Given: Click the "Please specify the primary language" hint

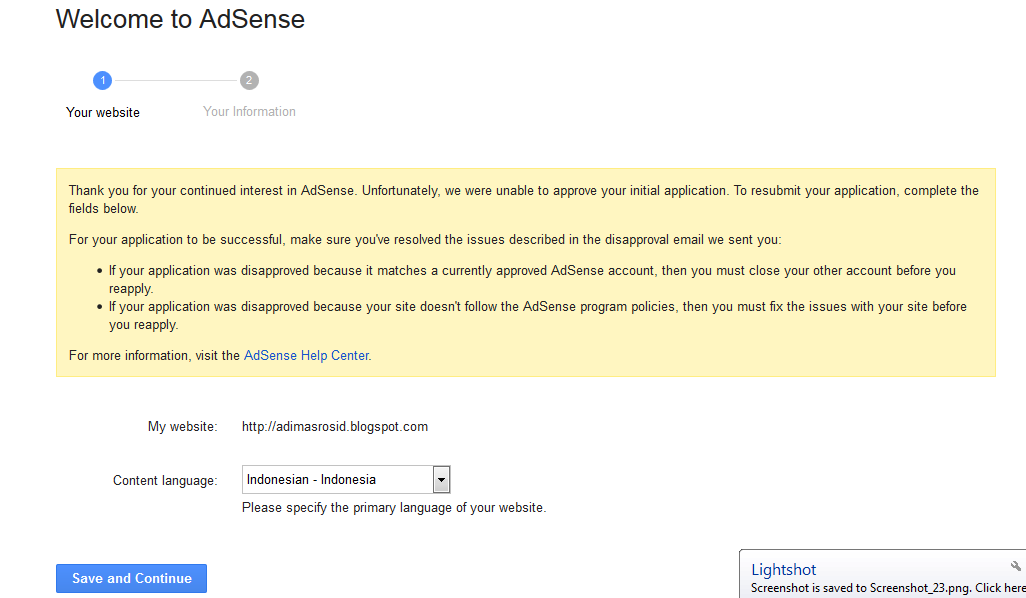Looking at the screenshot, I should click(x=394, y=508).
